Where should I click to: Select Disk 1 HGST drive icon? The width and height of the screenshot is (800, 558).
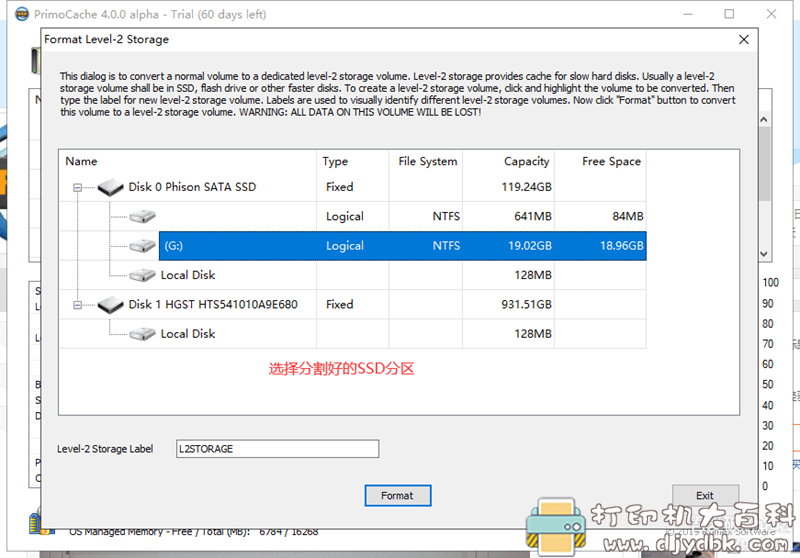click(x=111, y=305)
